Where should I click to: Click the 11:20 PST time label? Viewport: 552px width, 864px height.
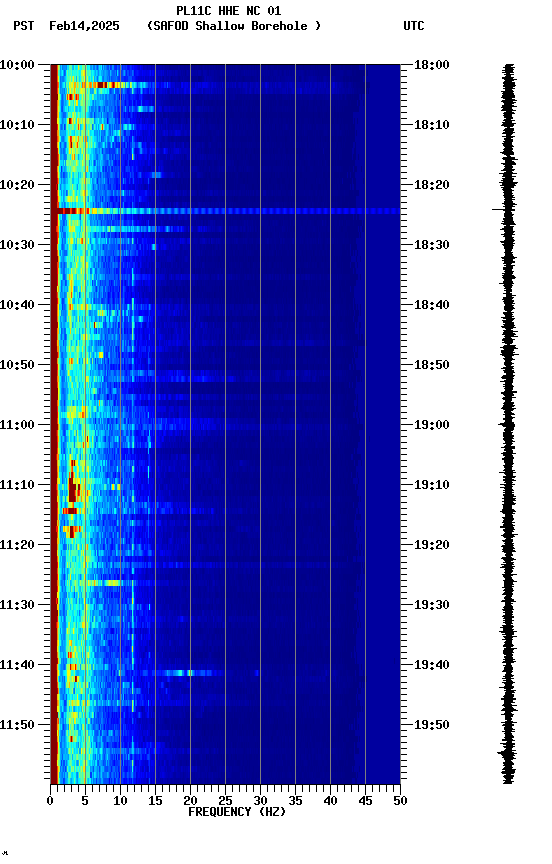click(x=17, y=546)
